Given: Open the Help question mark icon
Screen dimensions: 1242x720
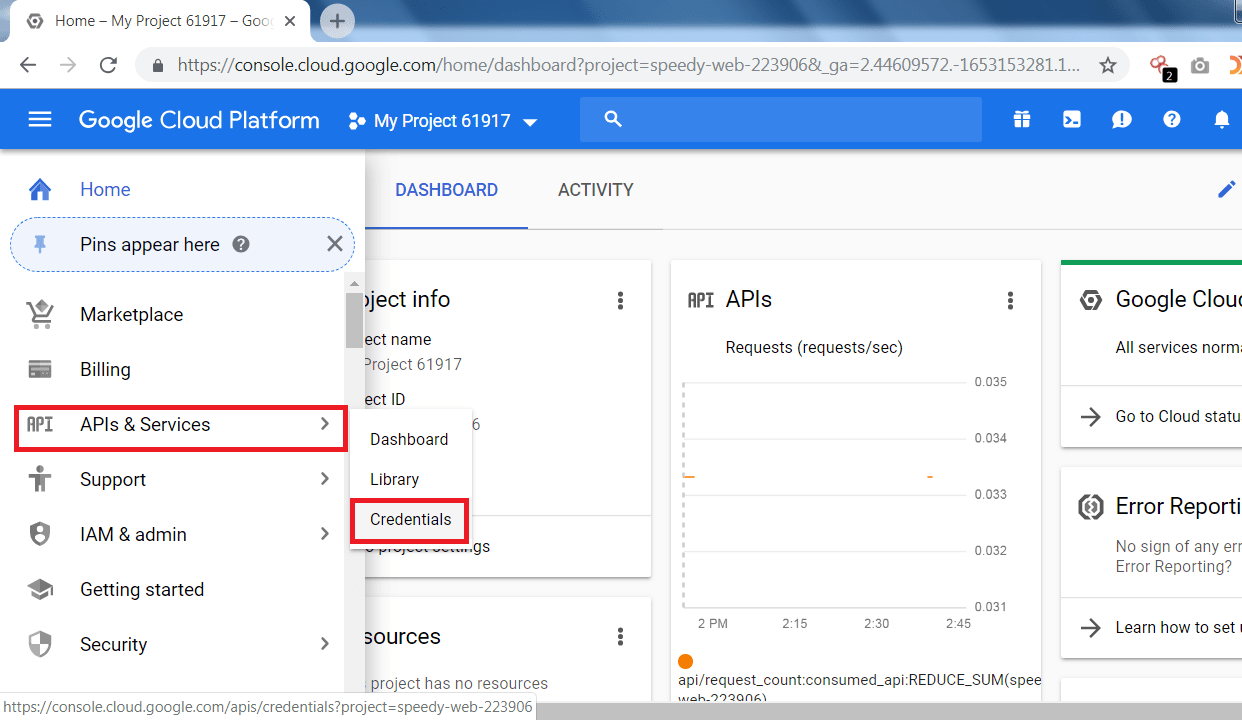Looking at the screenshot, I should click(x=1171, y=120).
